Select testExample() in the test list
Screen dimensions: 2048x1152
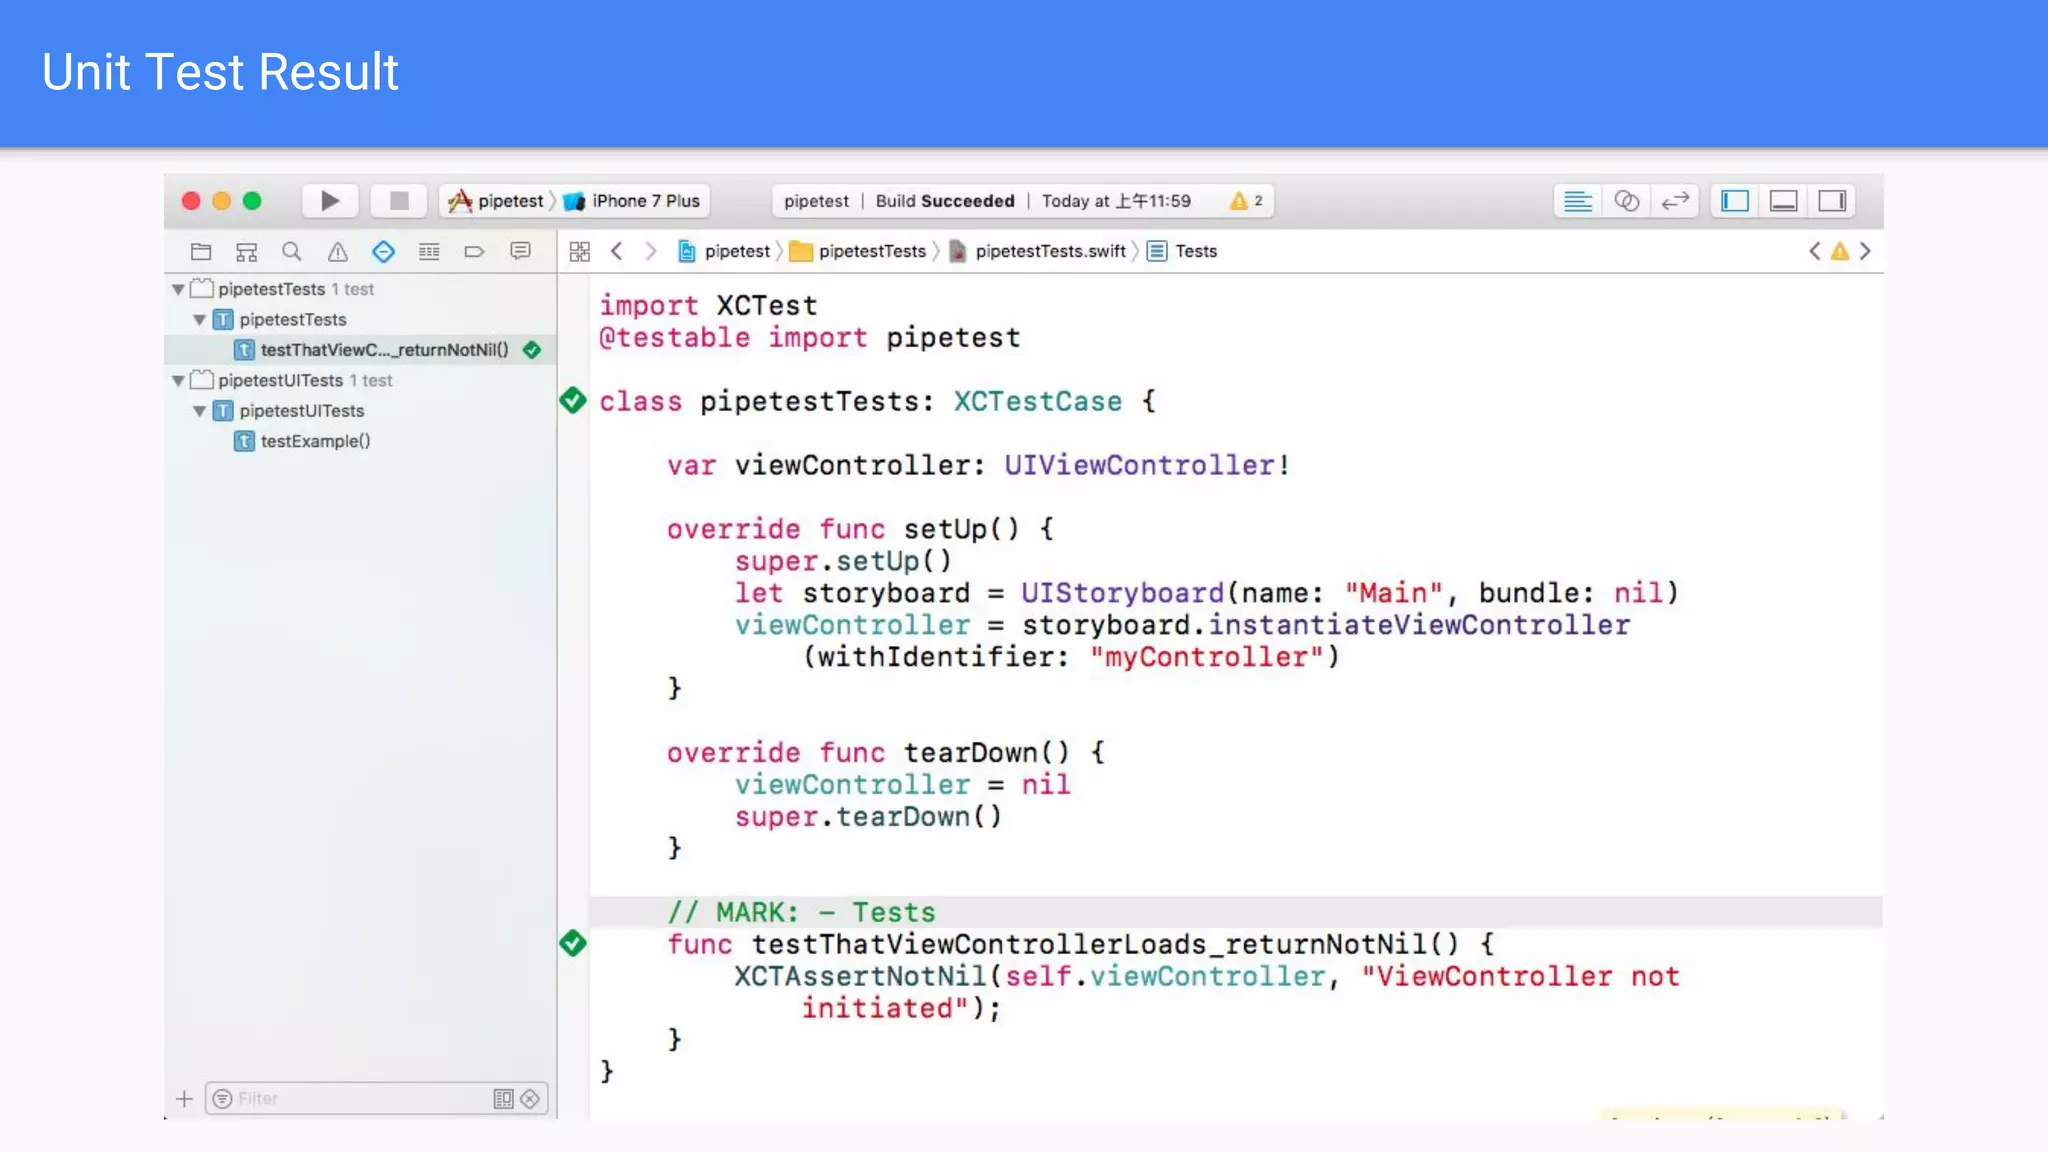pyautogui.click(x=315, y=441)
